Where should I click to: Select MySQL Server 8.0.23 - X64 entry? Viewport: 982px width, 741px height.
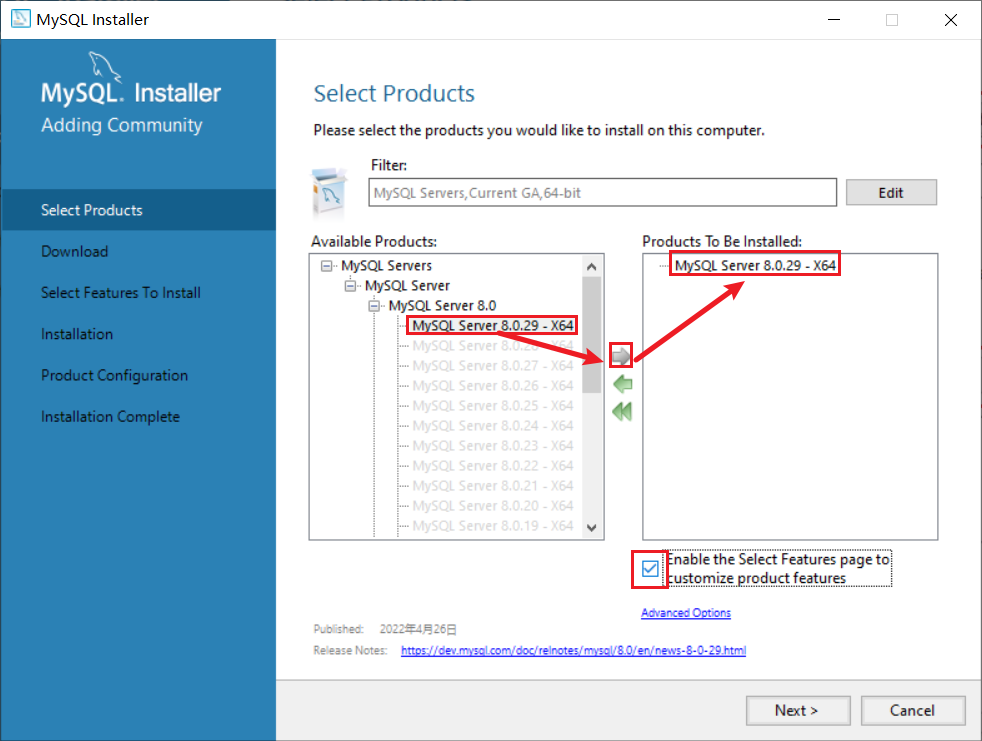coord(492,446)
